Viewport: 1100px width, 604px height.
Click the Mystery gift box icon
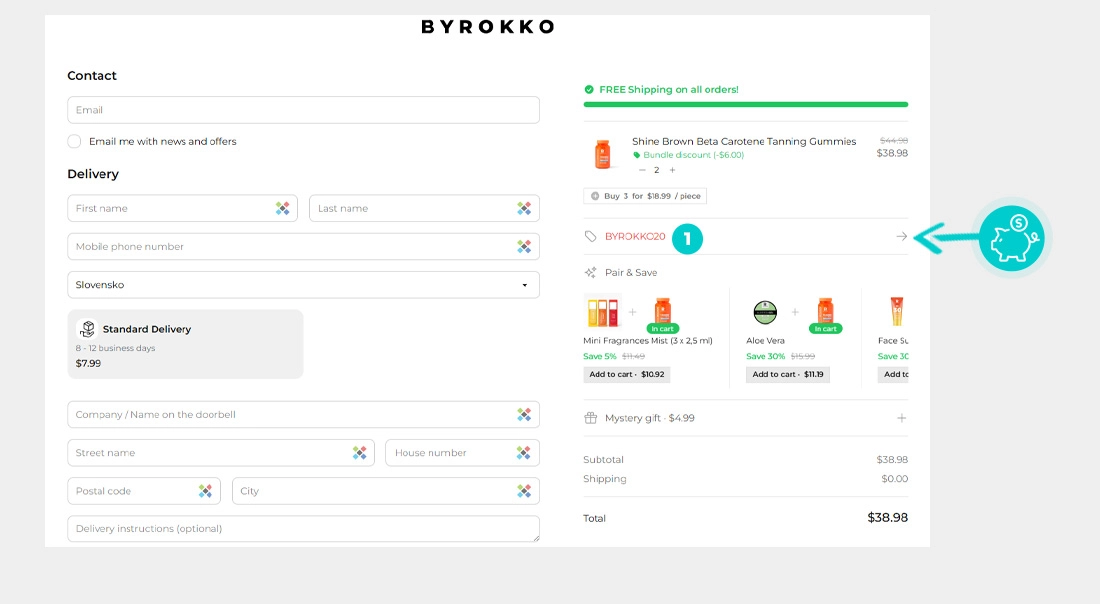(591, 418)
